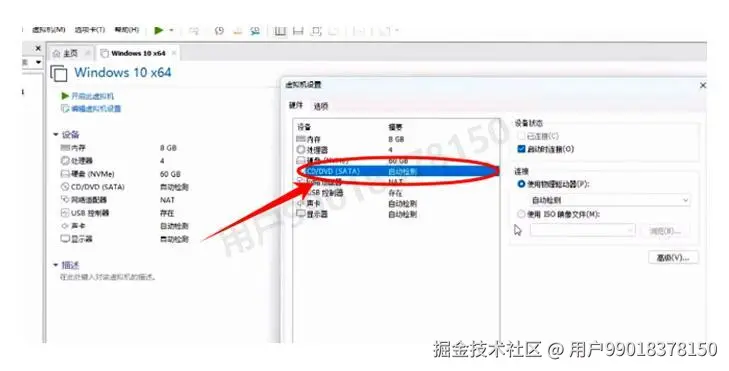Open the snapshot manager icon in toolbar

tap(255, 31)
